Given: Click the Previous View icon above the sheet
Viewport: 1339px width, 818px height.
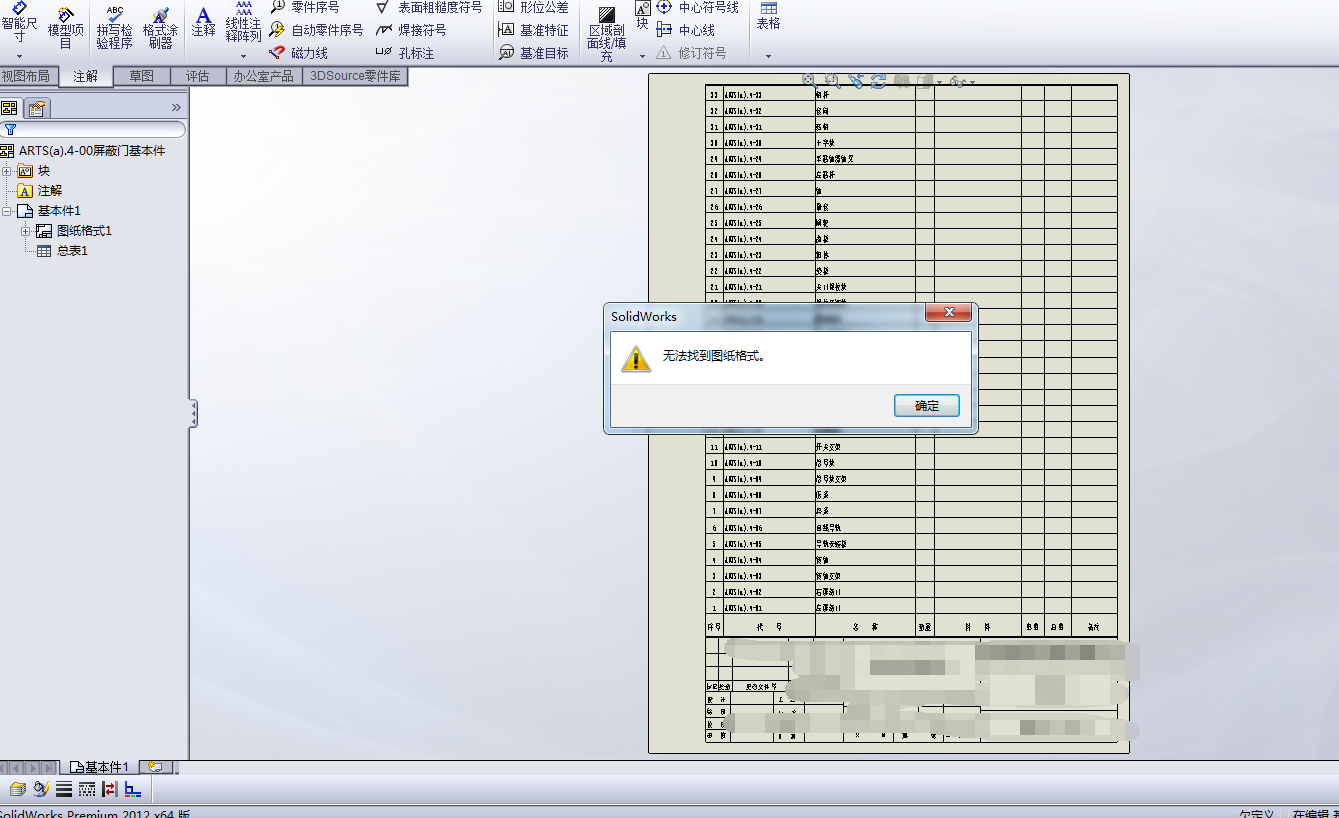Looking at the screenshot, I should (x=856, y=80).
